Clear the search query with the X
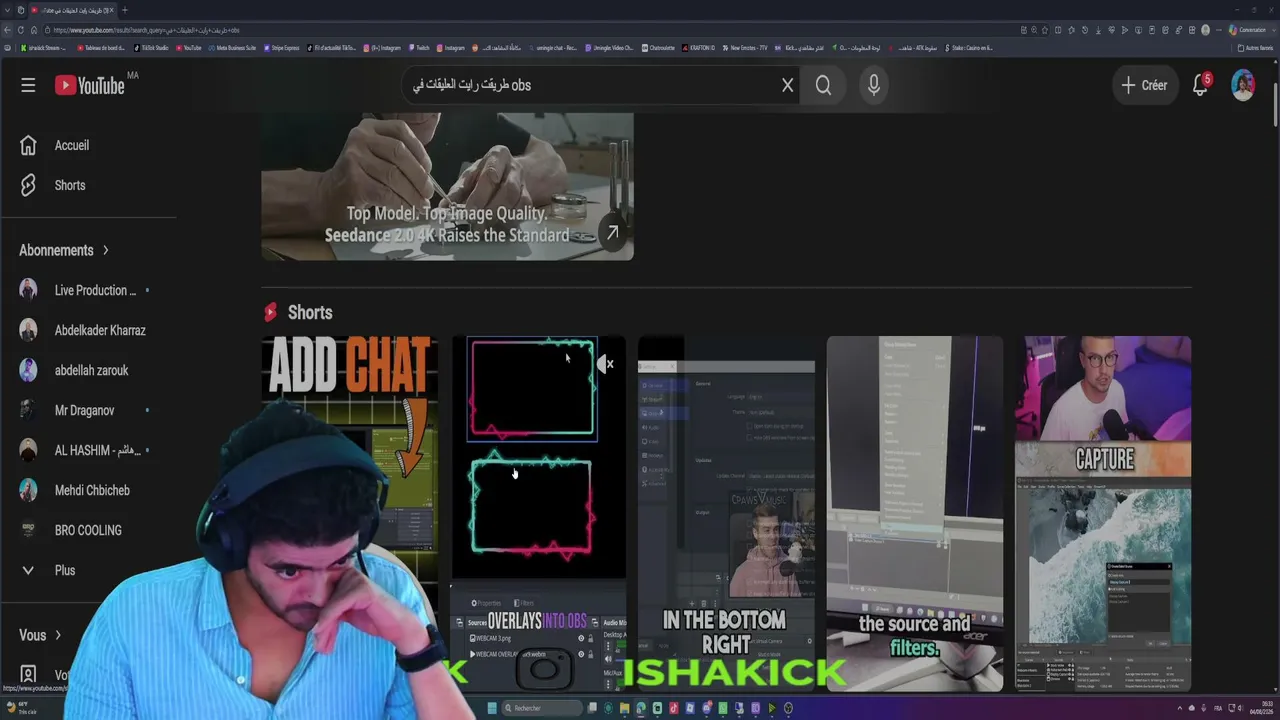This screenshot has height=720, width=1280. [787, 85]
